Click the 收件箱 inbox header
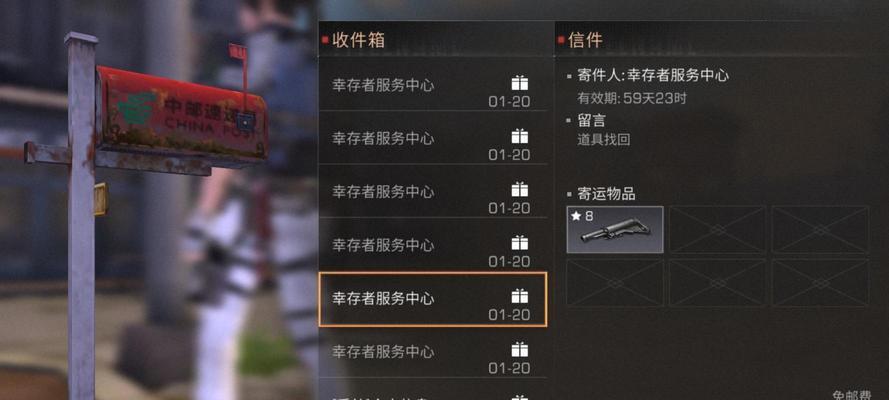 (x=358, y=40)
